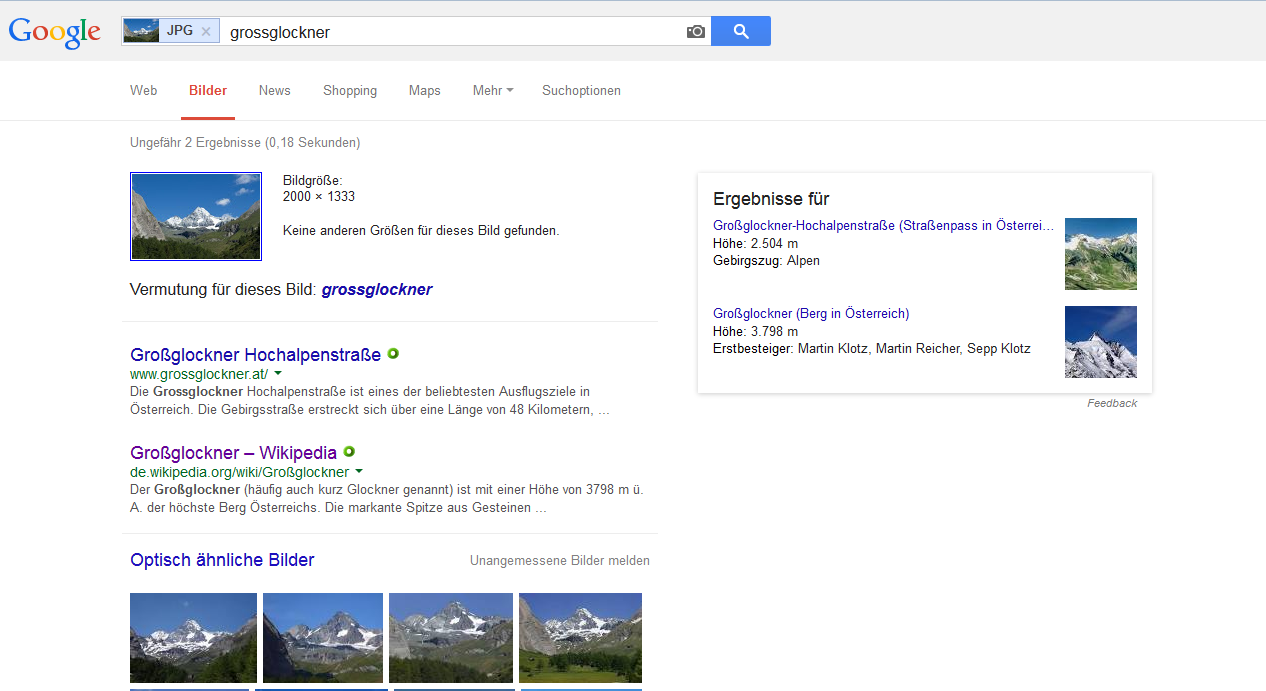Screen dimensions: 1266x691
Task: Click Großglockner (Berg in Österreich) link
Action: point(811,314)
